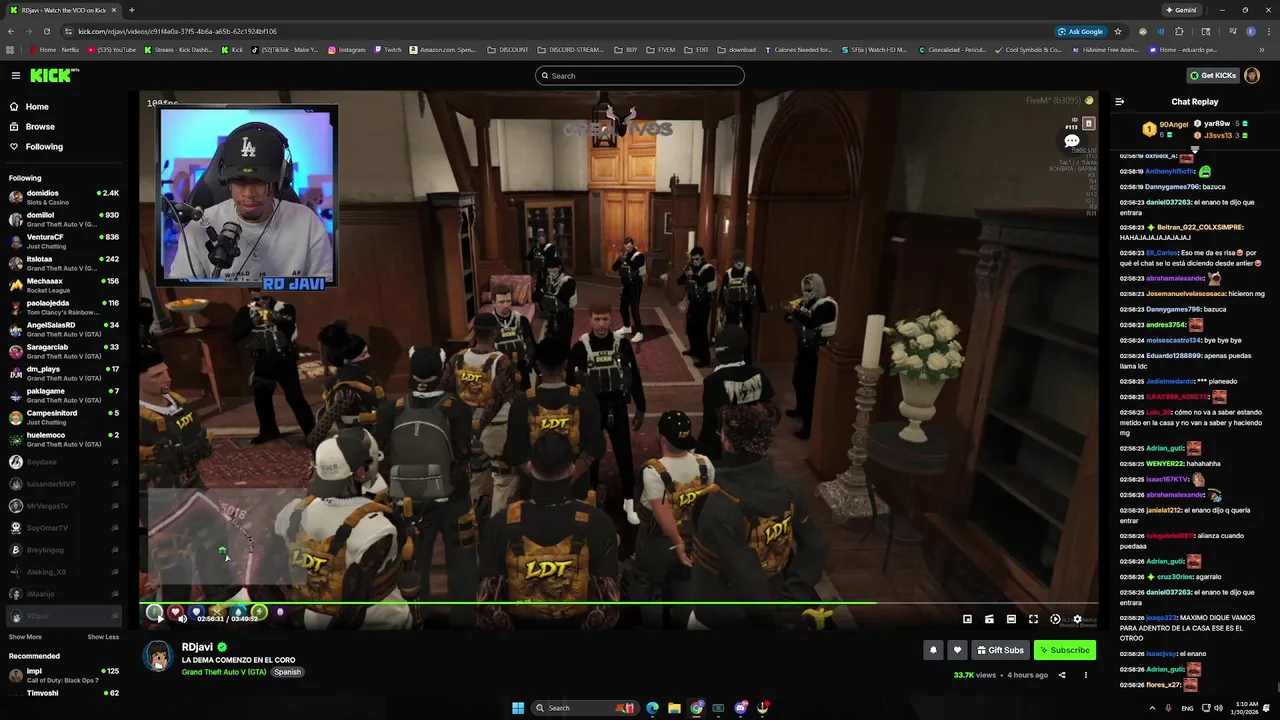This screenshot has height=720, width=1280.
Task: Play the video with the play button
Action: 160,619
